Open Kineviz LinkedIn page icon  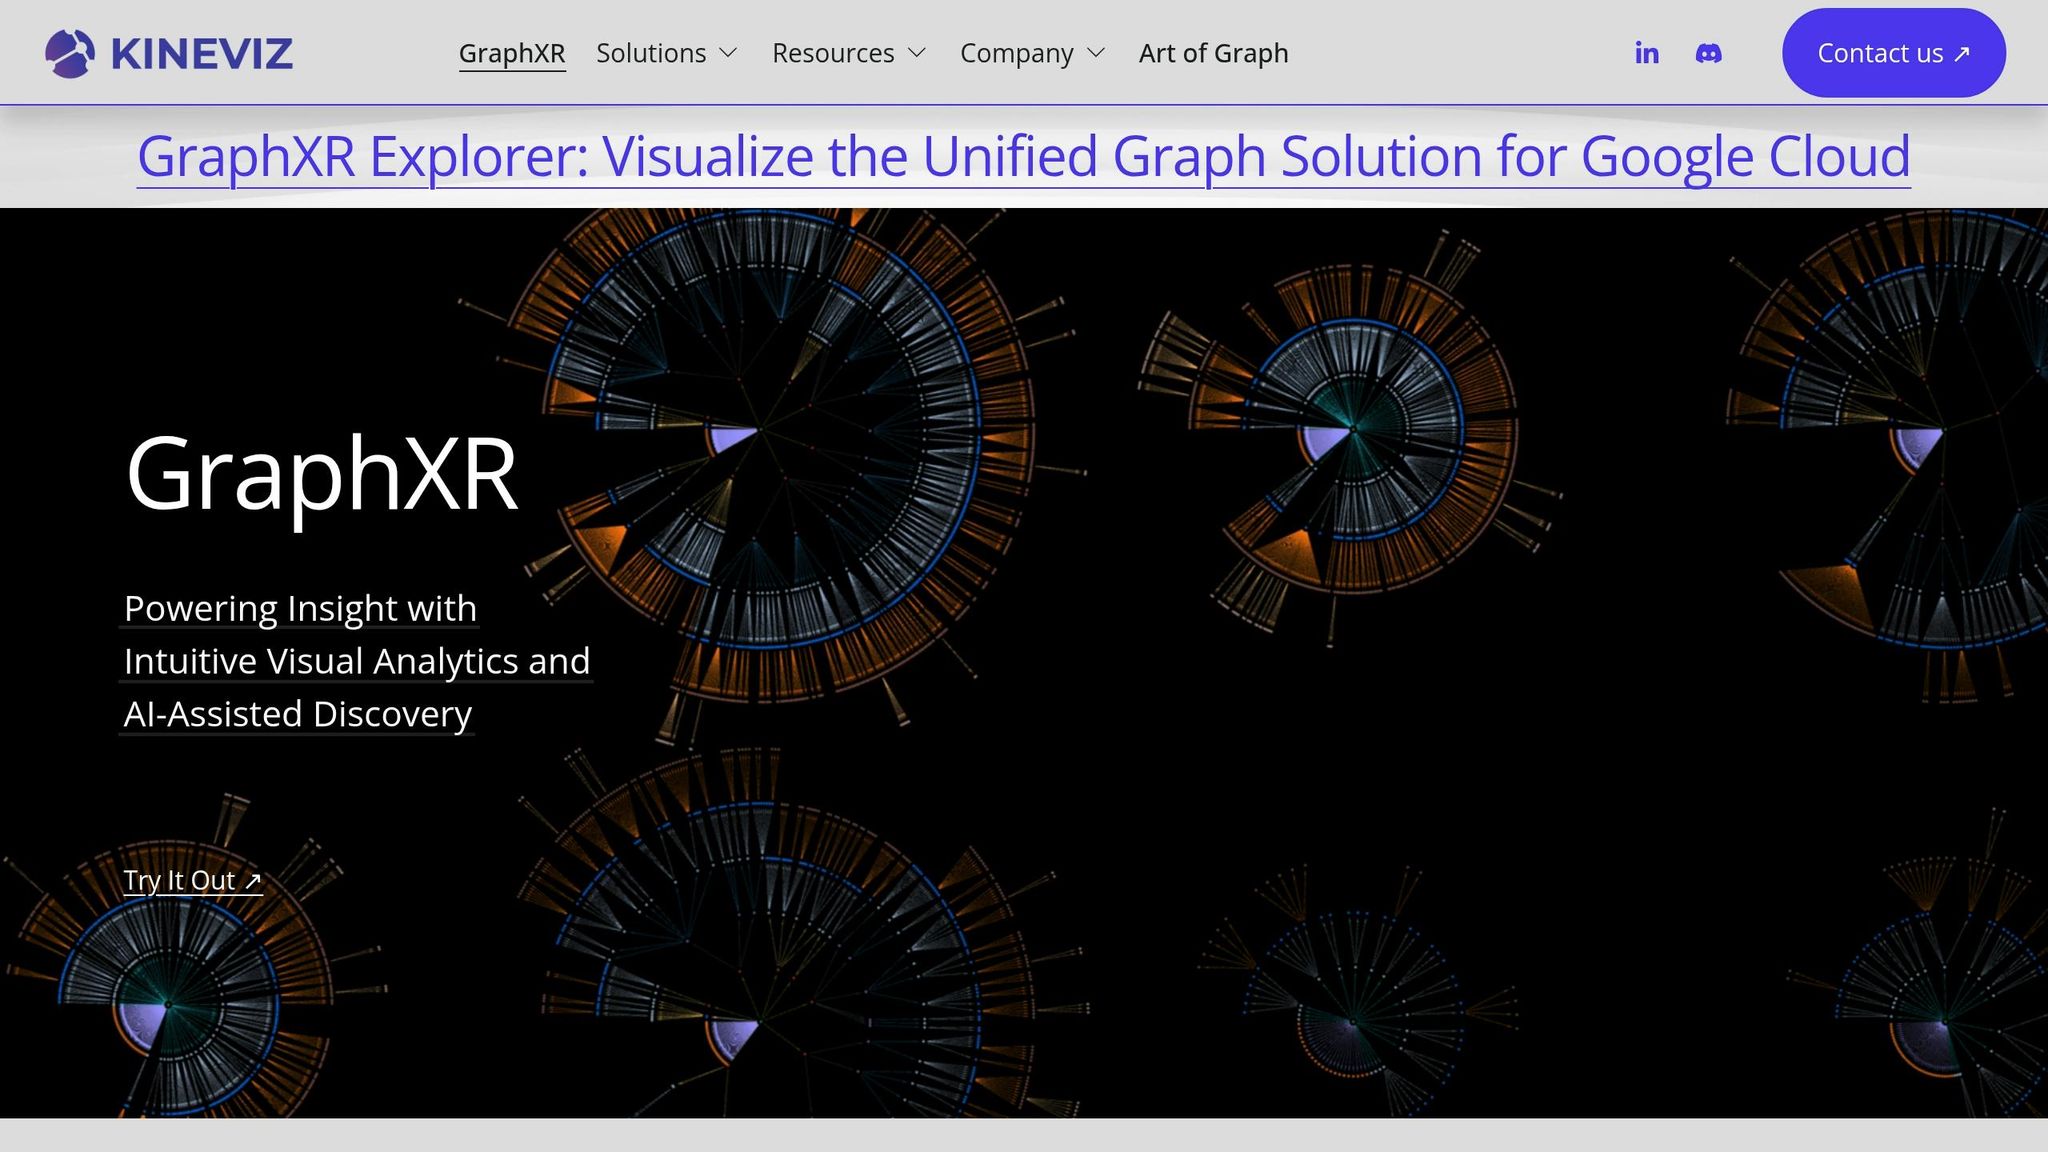(1646, 53)
